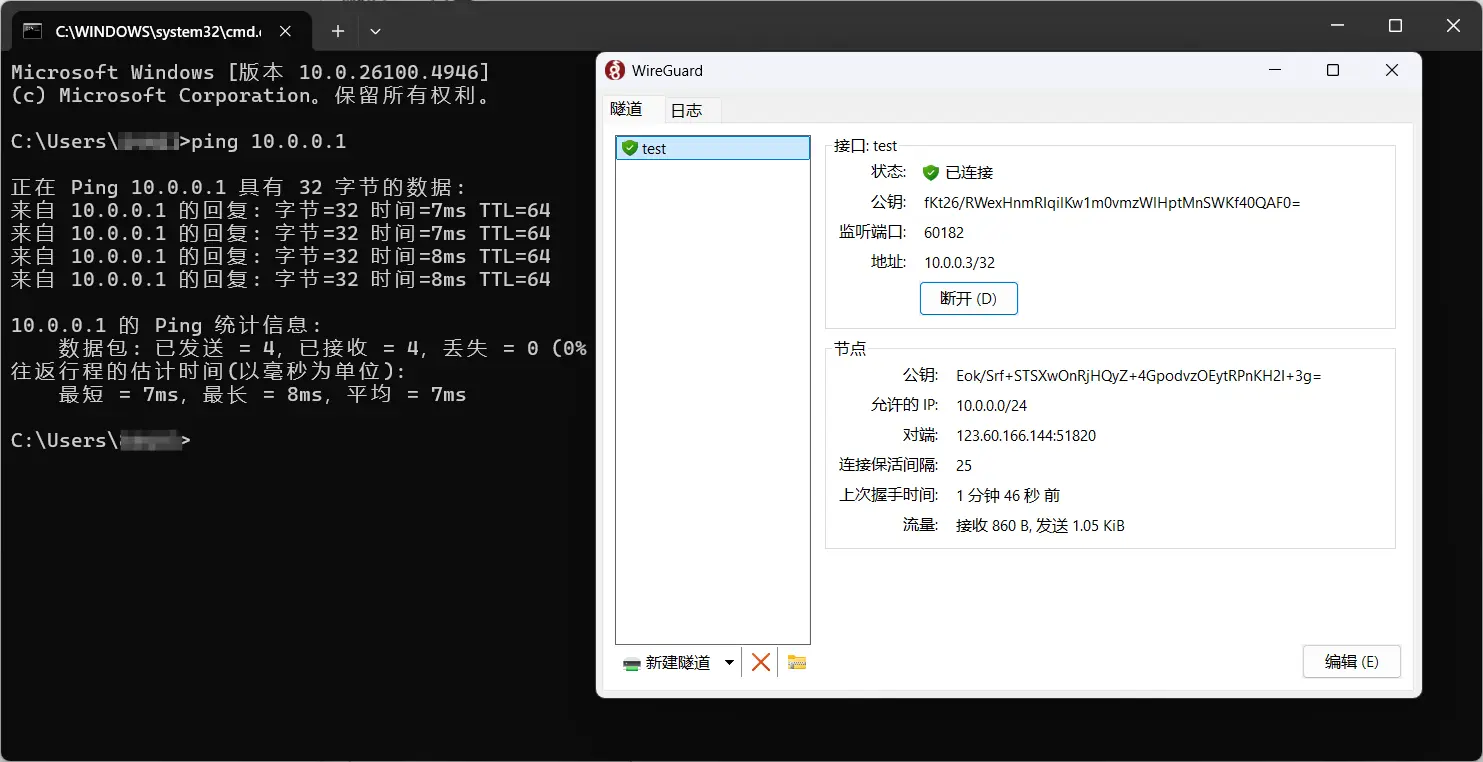
Task: Click the green connected status shield icon
Action: coord(931,172)
